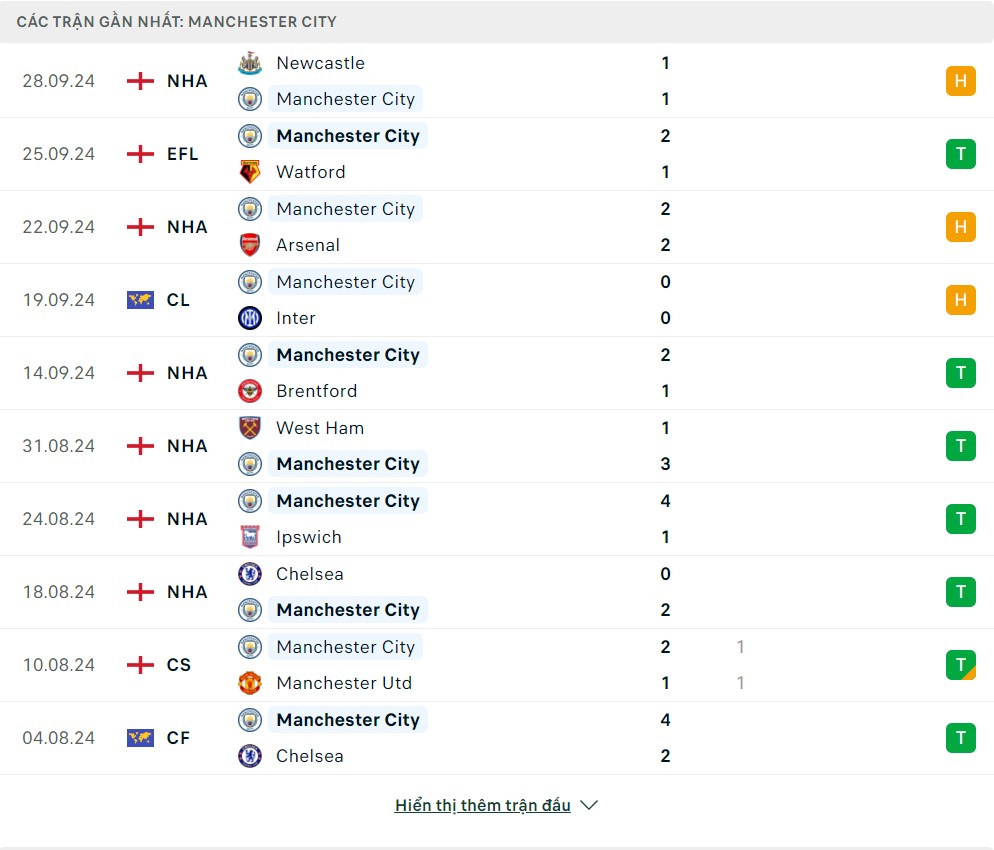Click the Ipswich club crest icon

(250, 537)
